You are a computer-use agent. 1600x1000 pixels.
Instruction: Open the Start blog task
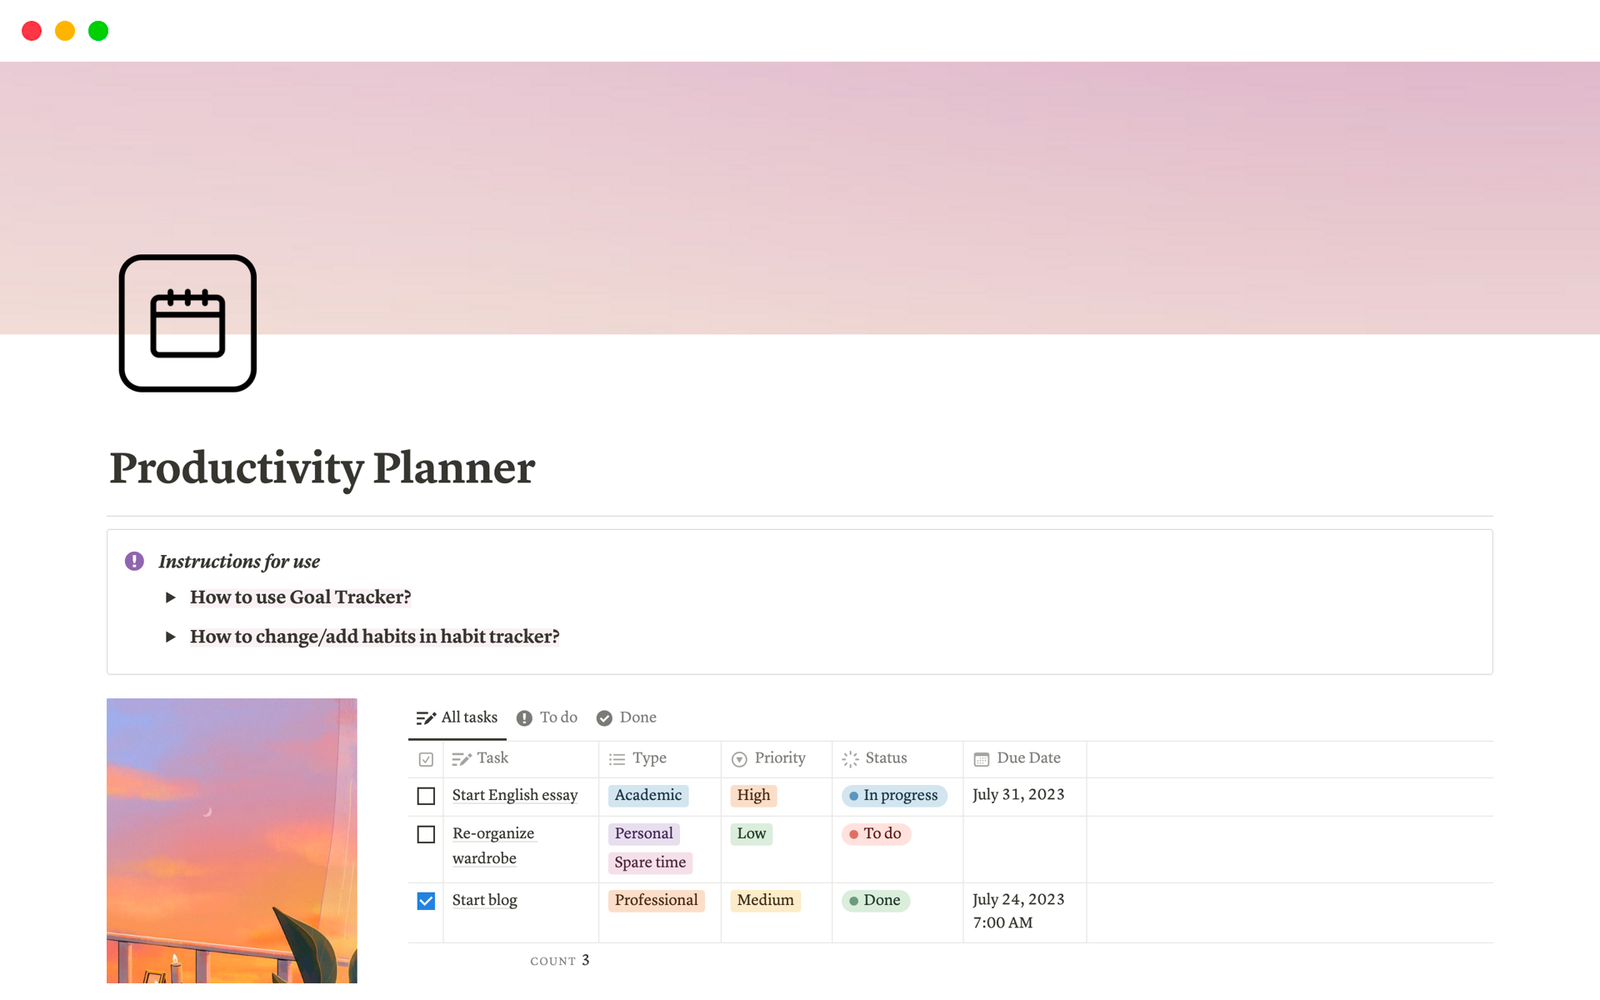[x=485, y=900]
